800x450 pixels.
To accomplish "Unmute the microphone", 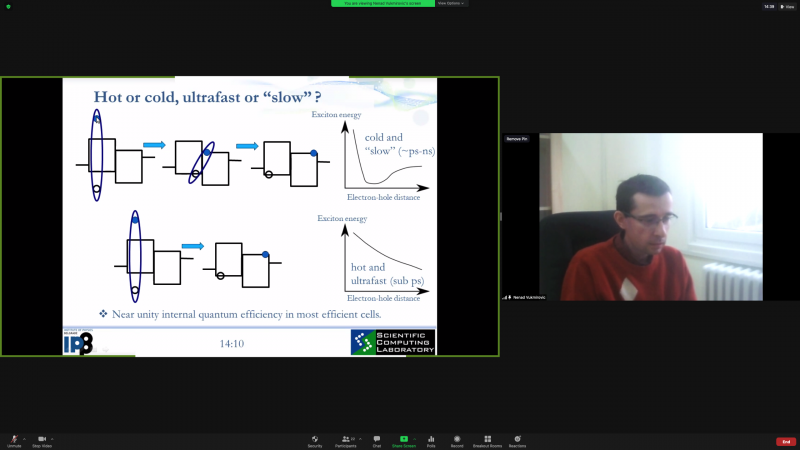I will click(x=14, y=439).
